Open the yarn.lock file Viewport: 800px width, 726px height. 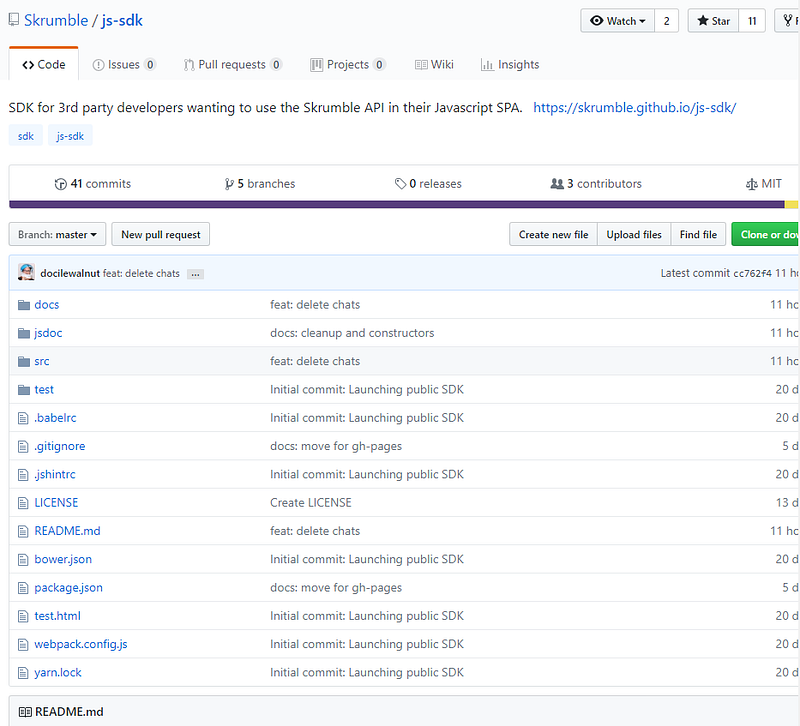click(58, 672)
